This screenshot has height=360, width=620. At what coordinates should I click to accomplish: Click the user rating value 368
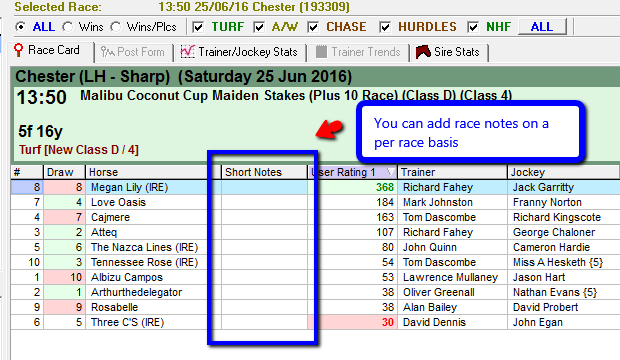point(385,187)
